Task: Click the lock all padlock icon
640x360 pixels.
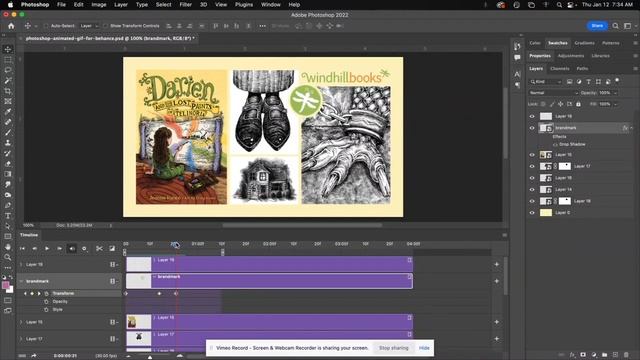Action: [x=578, y=104]
